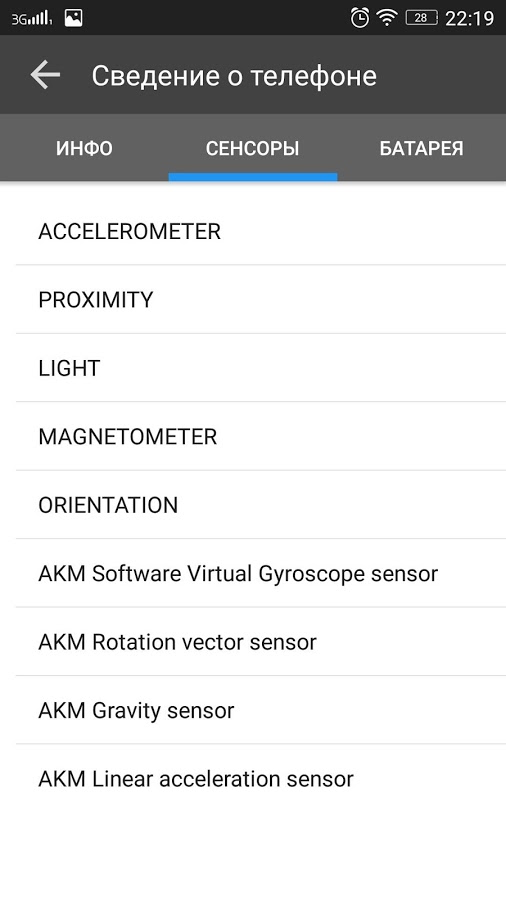Image resolution: width=506 pixels, height=900 pixels.
Task: Tap the back arrow icon
Action: click(x=45, y=75)
